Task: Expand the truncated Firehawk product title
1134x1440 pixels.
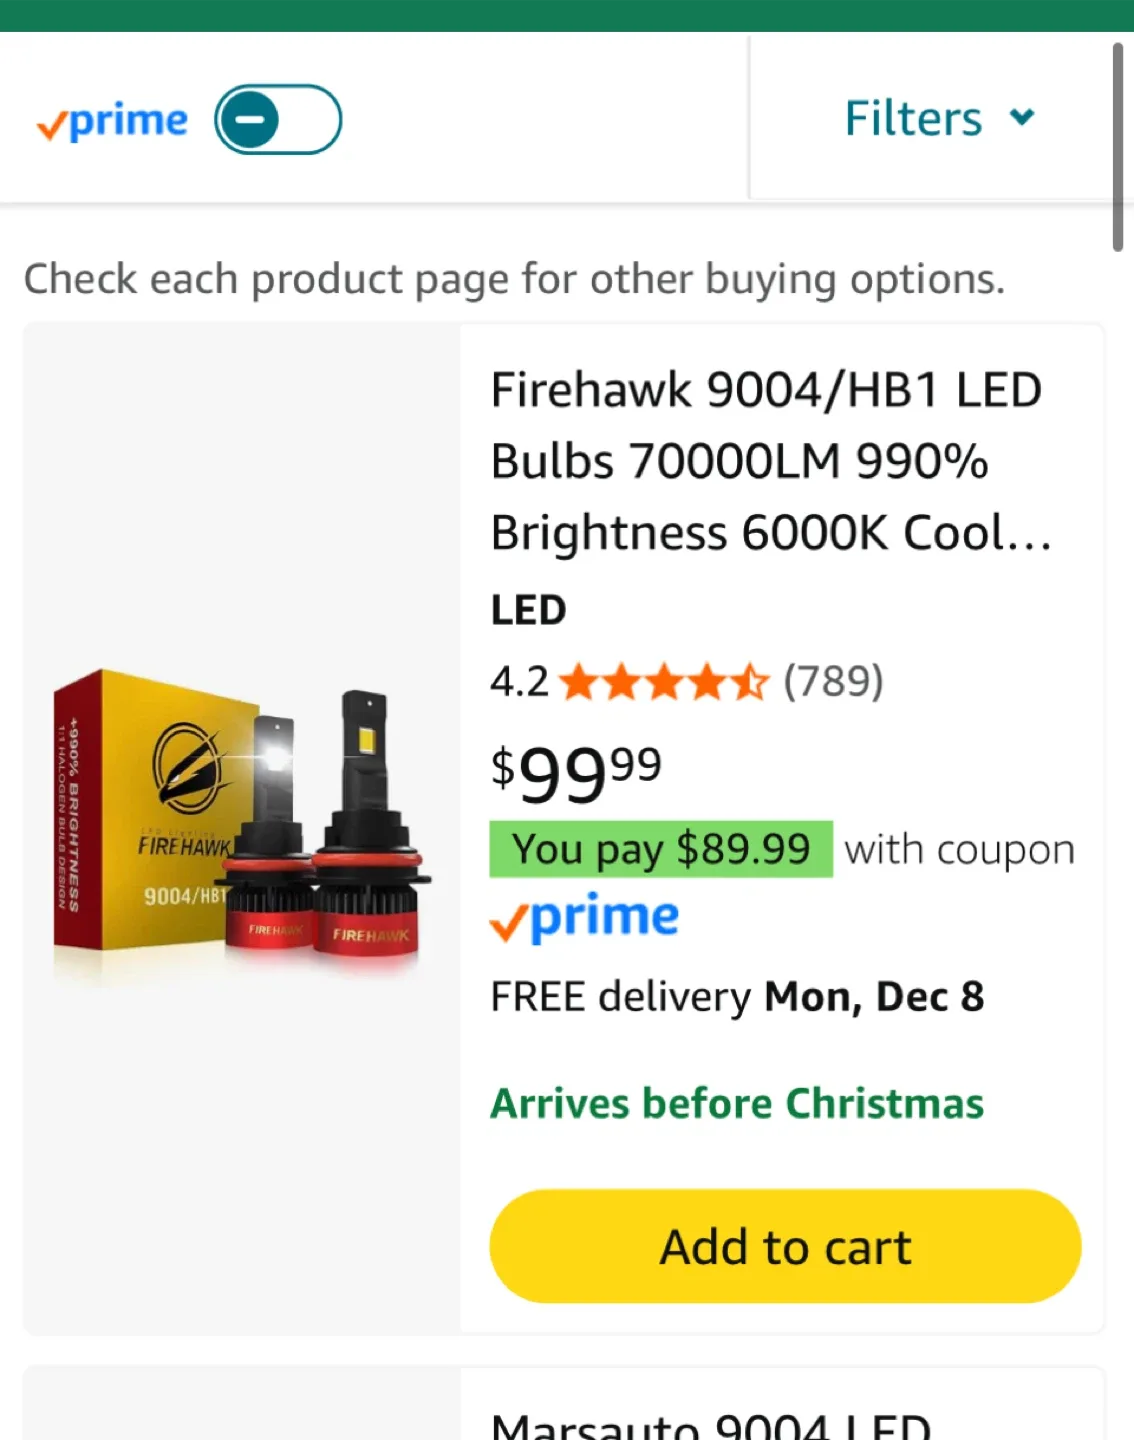Action: 770,460
